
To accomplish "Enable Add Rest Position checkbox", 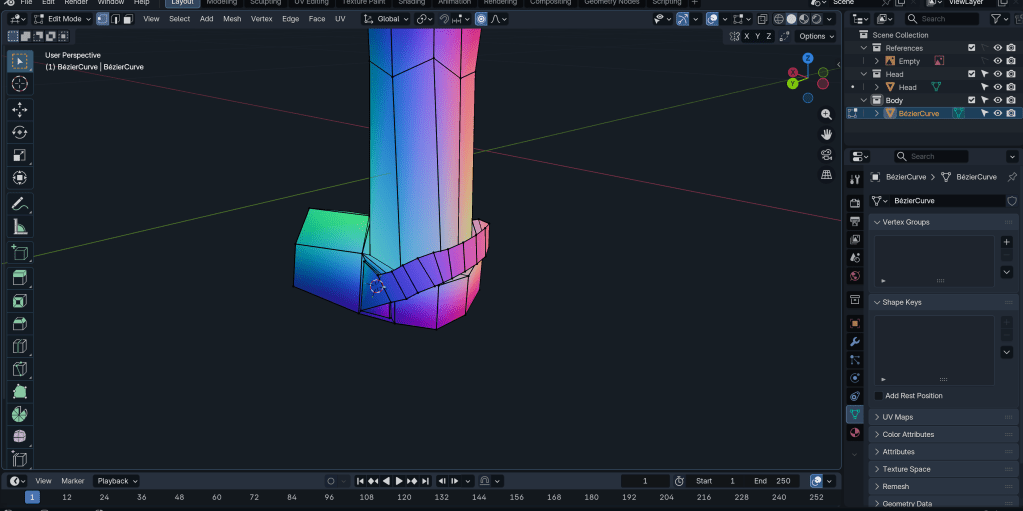I will [879, 396].
